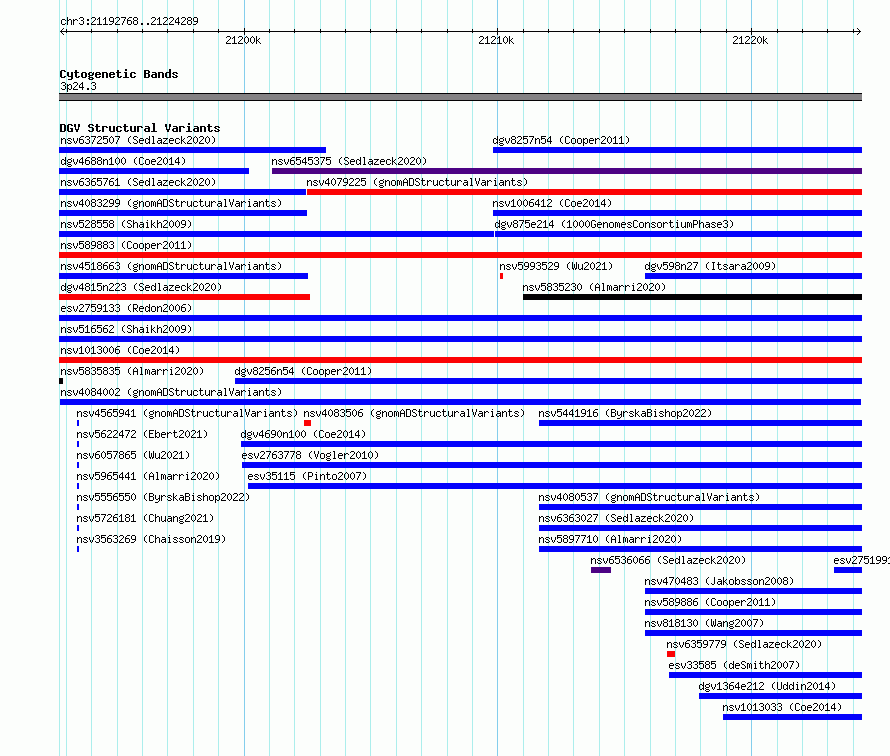Click nsv6536066 (Sedlazeck2020) label
The image size is (890, 756).
(668, 560)
